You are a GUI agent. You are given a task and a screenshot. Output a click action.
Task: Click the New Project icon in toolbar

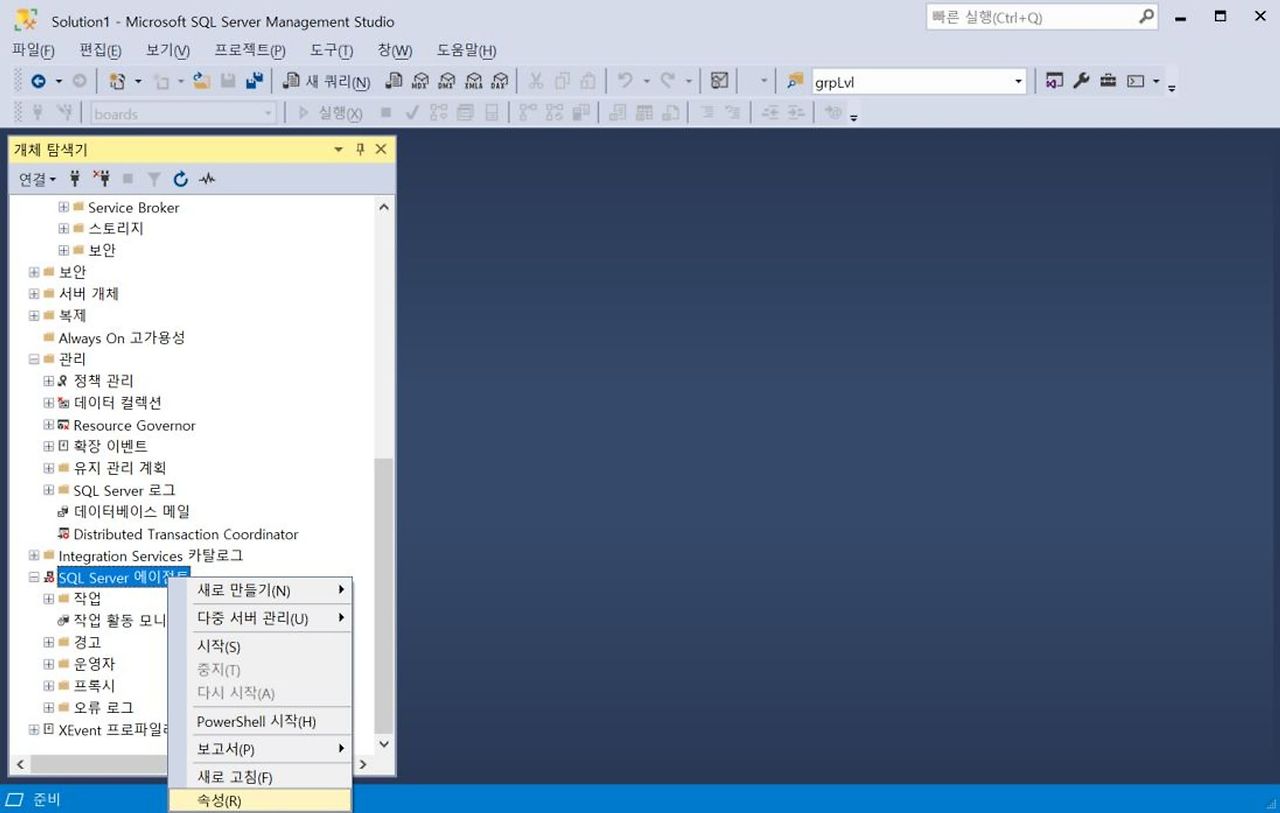[x=117, y=82]
